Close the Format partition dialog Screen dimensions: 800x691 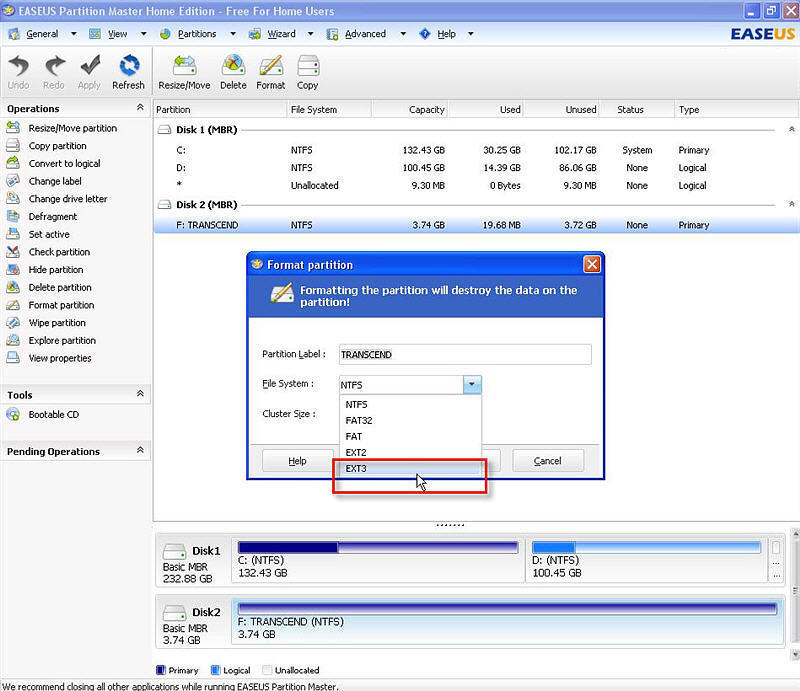pos(592,264)
